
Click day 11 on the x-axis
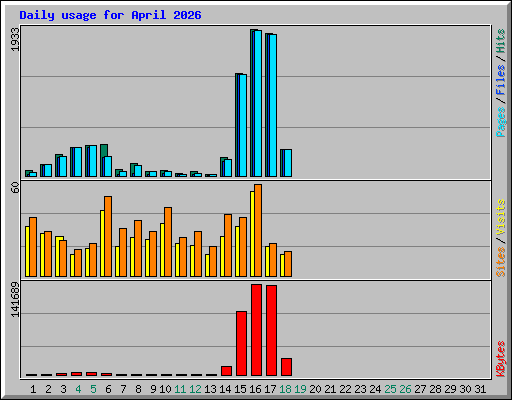click(180, 389)
